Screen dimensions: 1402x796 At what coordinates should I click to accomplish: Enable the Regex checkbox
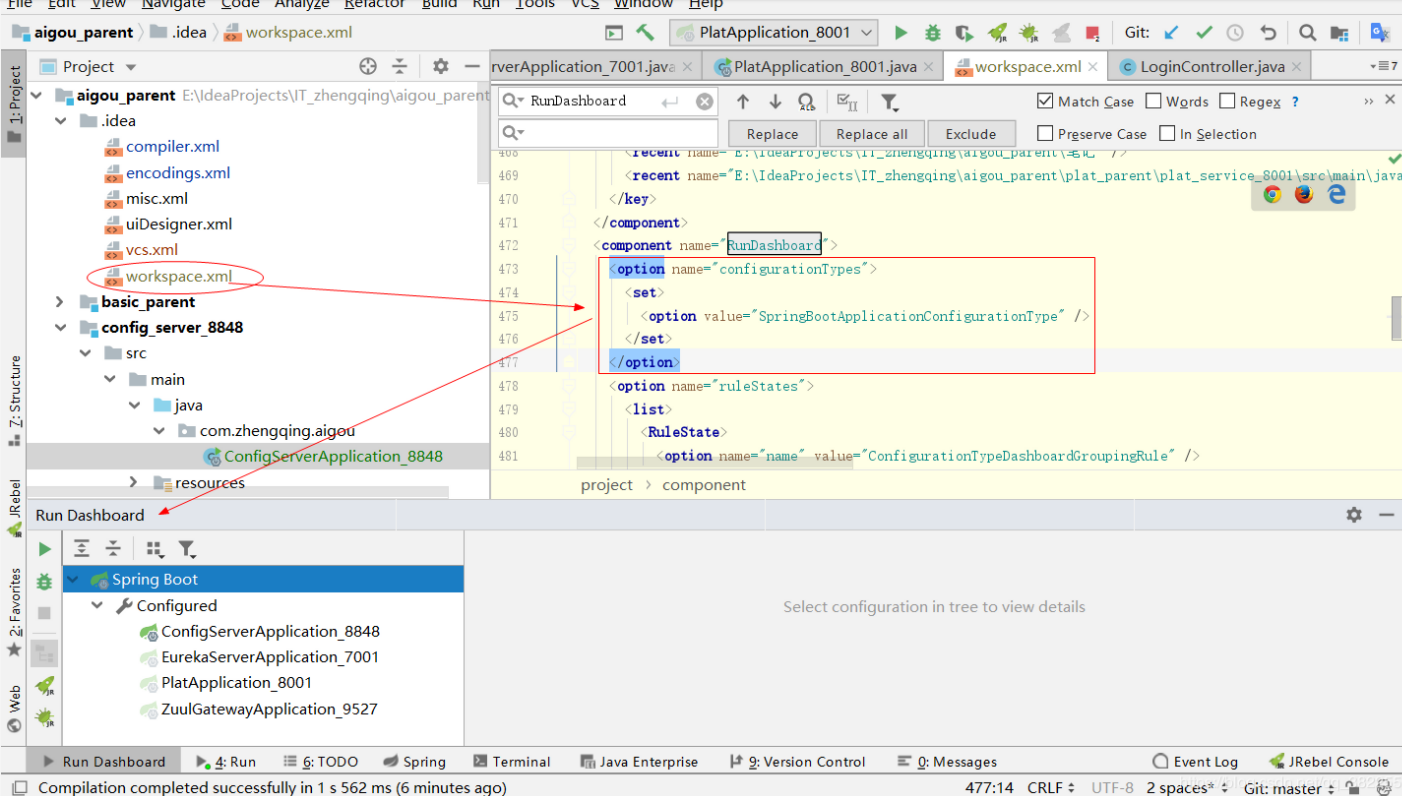pos(1227,101)
